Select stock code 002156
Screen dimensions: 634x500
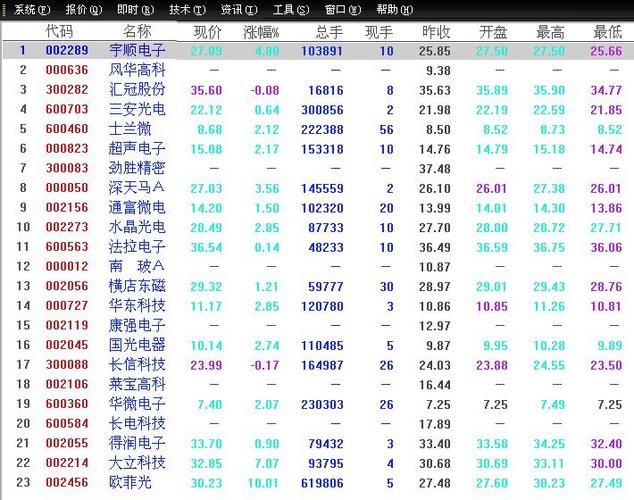coord(67,207)
